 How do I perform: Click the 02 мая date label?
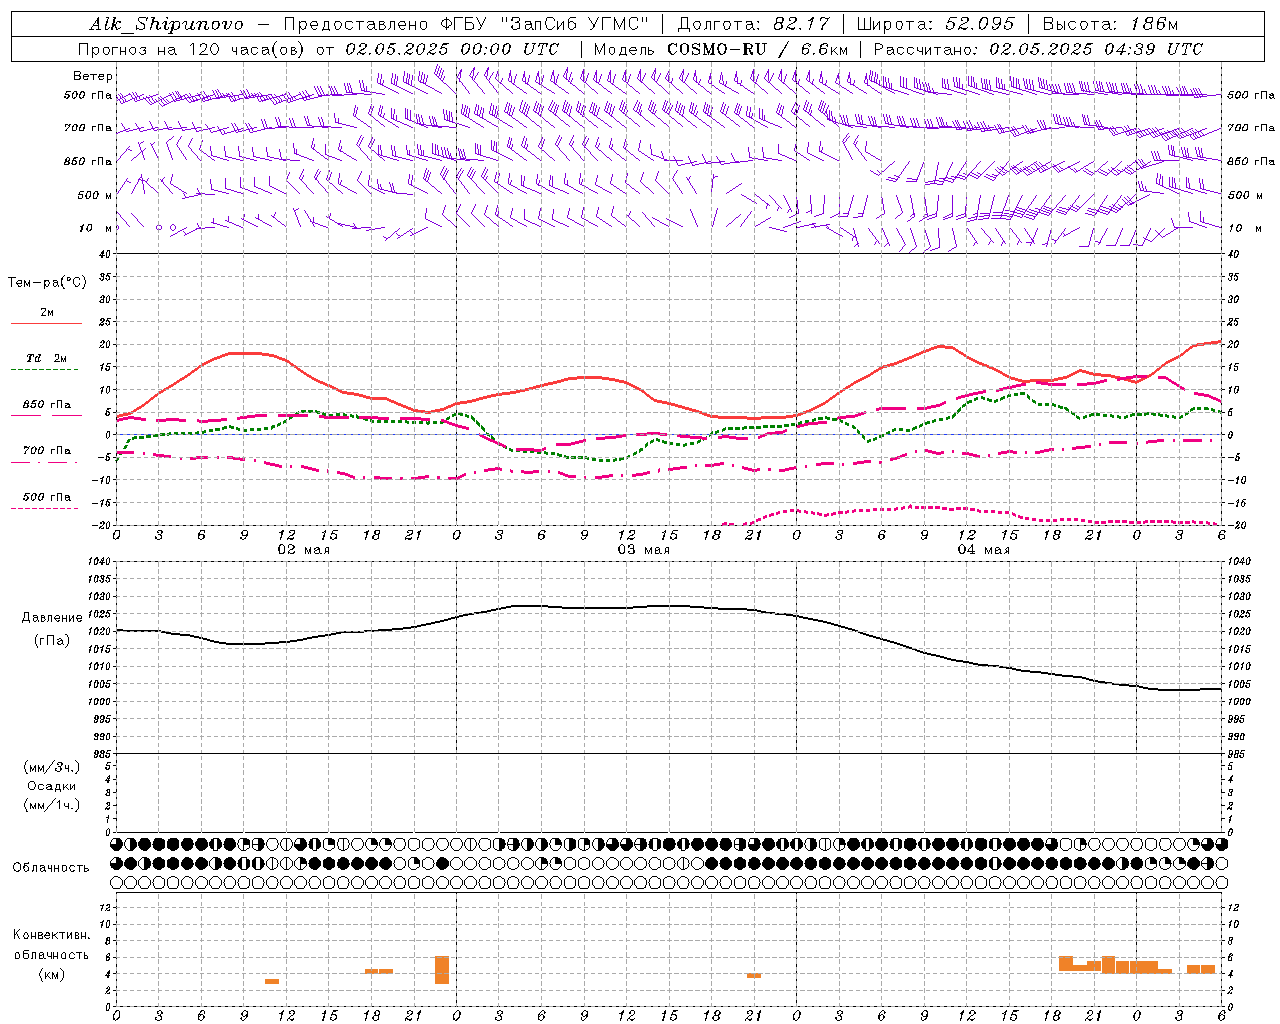point(304,550)
